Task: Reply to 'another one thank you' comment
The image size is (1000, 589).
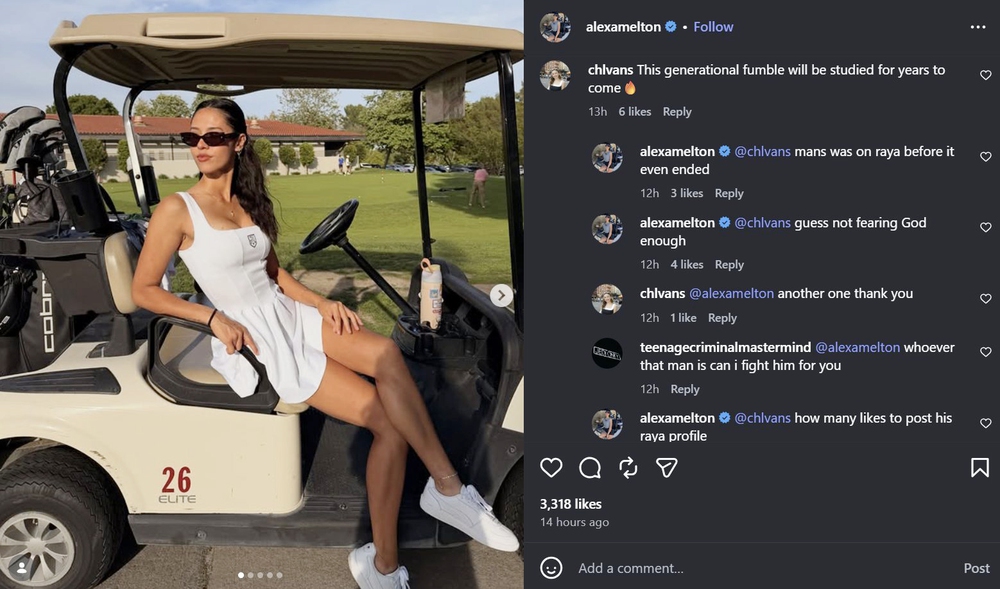Action: tap(722, 317)
